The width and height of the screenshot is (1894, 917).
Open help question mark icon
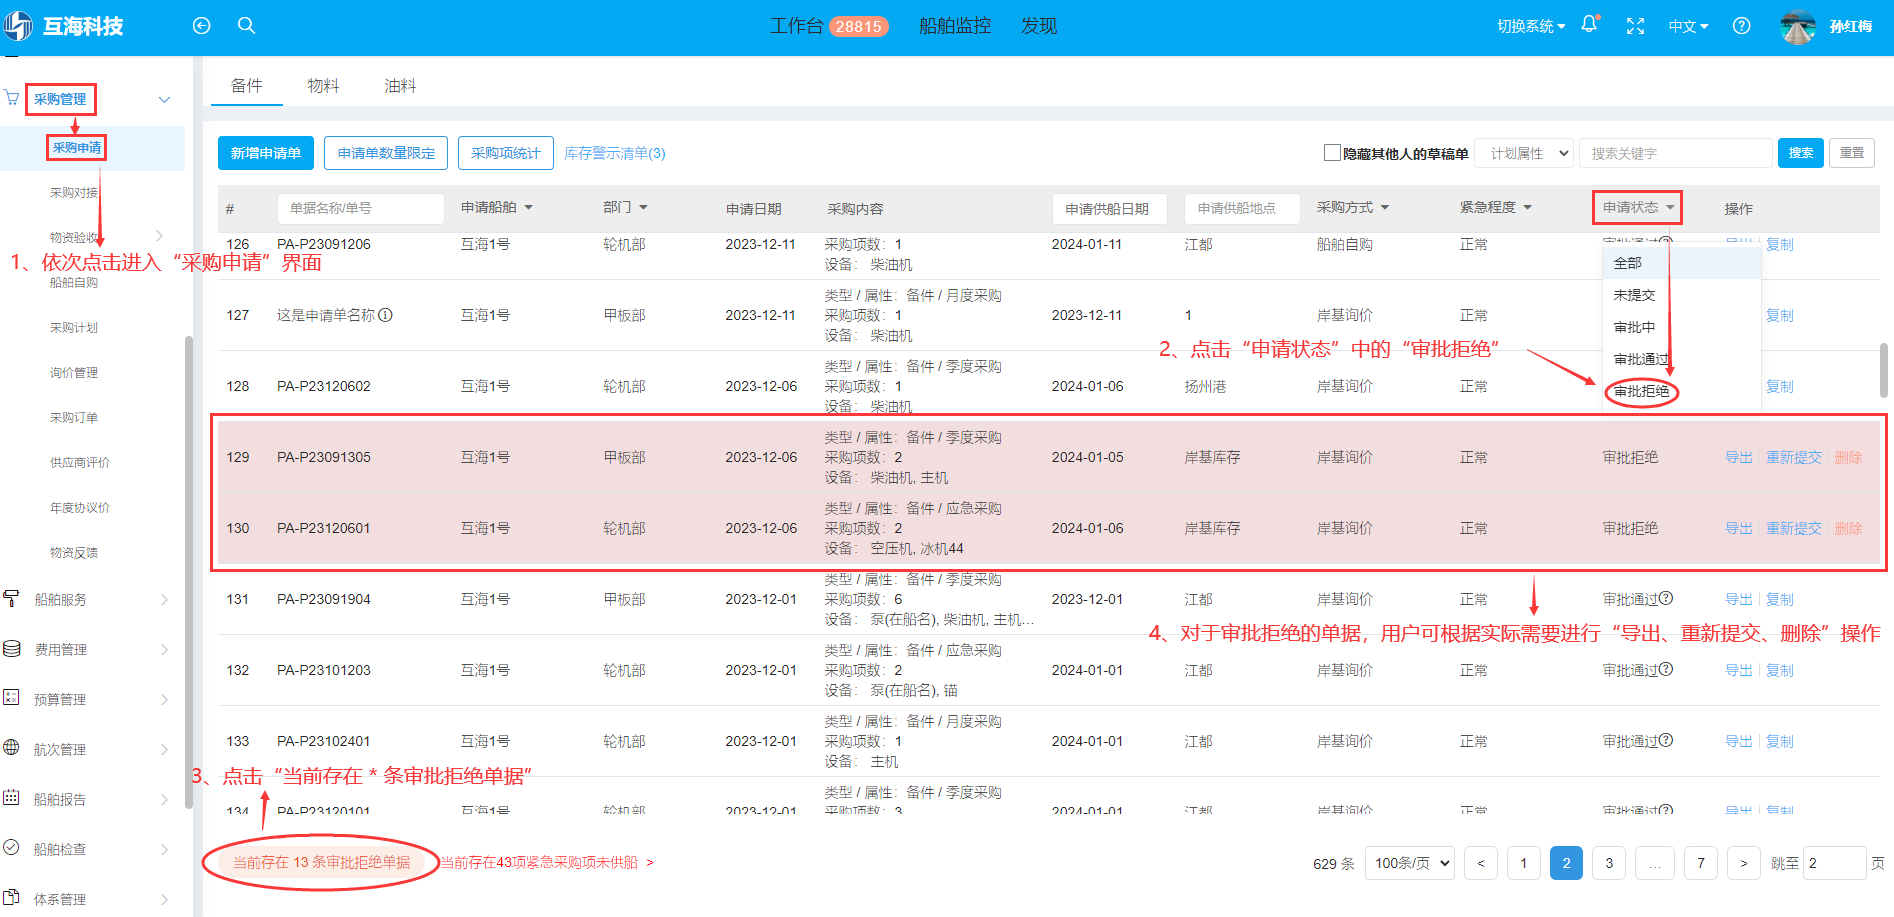pos(1742,26)
